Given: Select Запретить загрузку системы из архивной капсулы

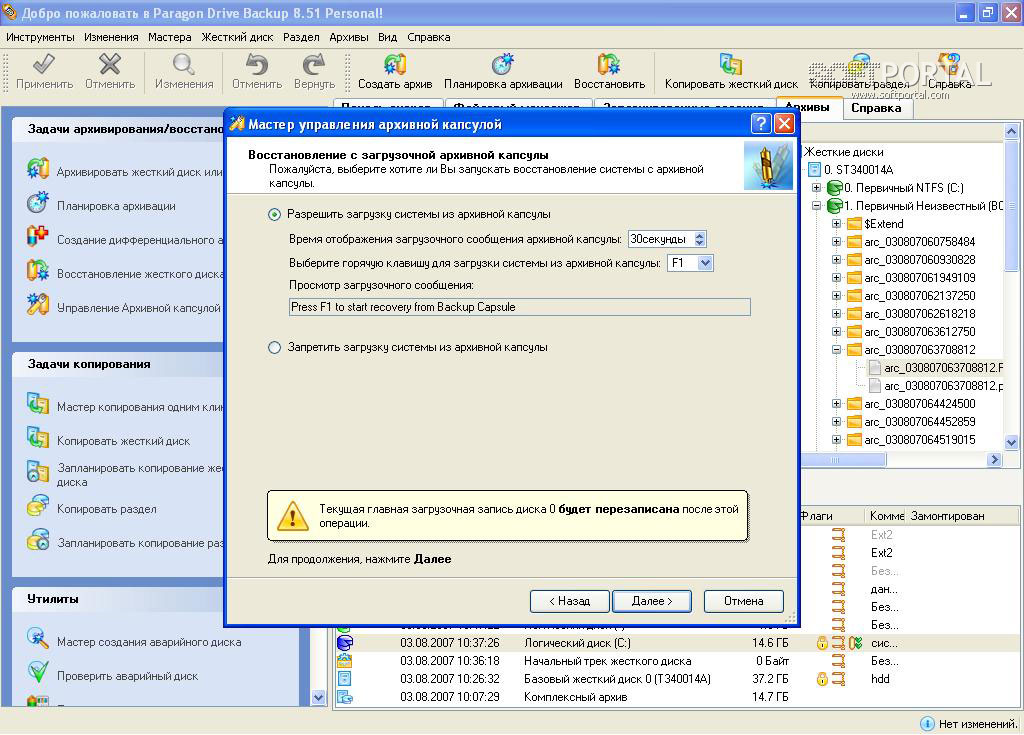Looking at the screenshot, I should tap(274, 348).
